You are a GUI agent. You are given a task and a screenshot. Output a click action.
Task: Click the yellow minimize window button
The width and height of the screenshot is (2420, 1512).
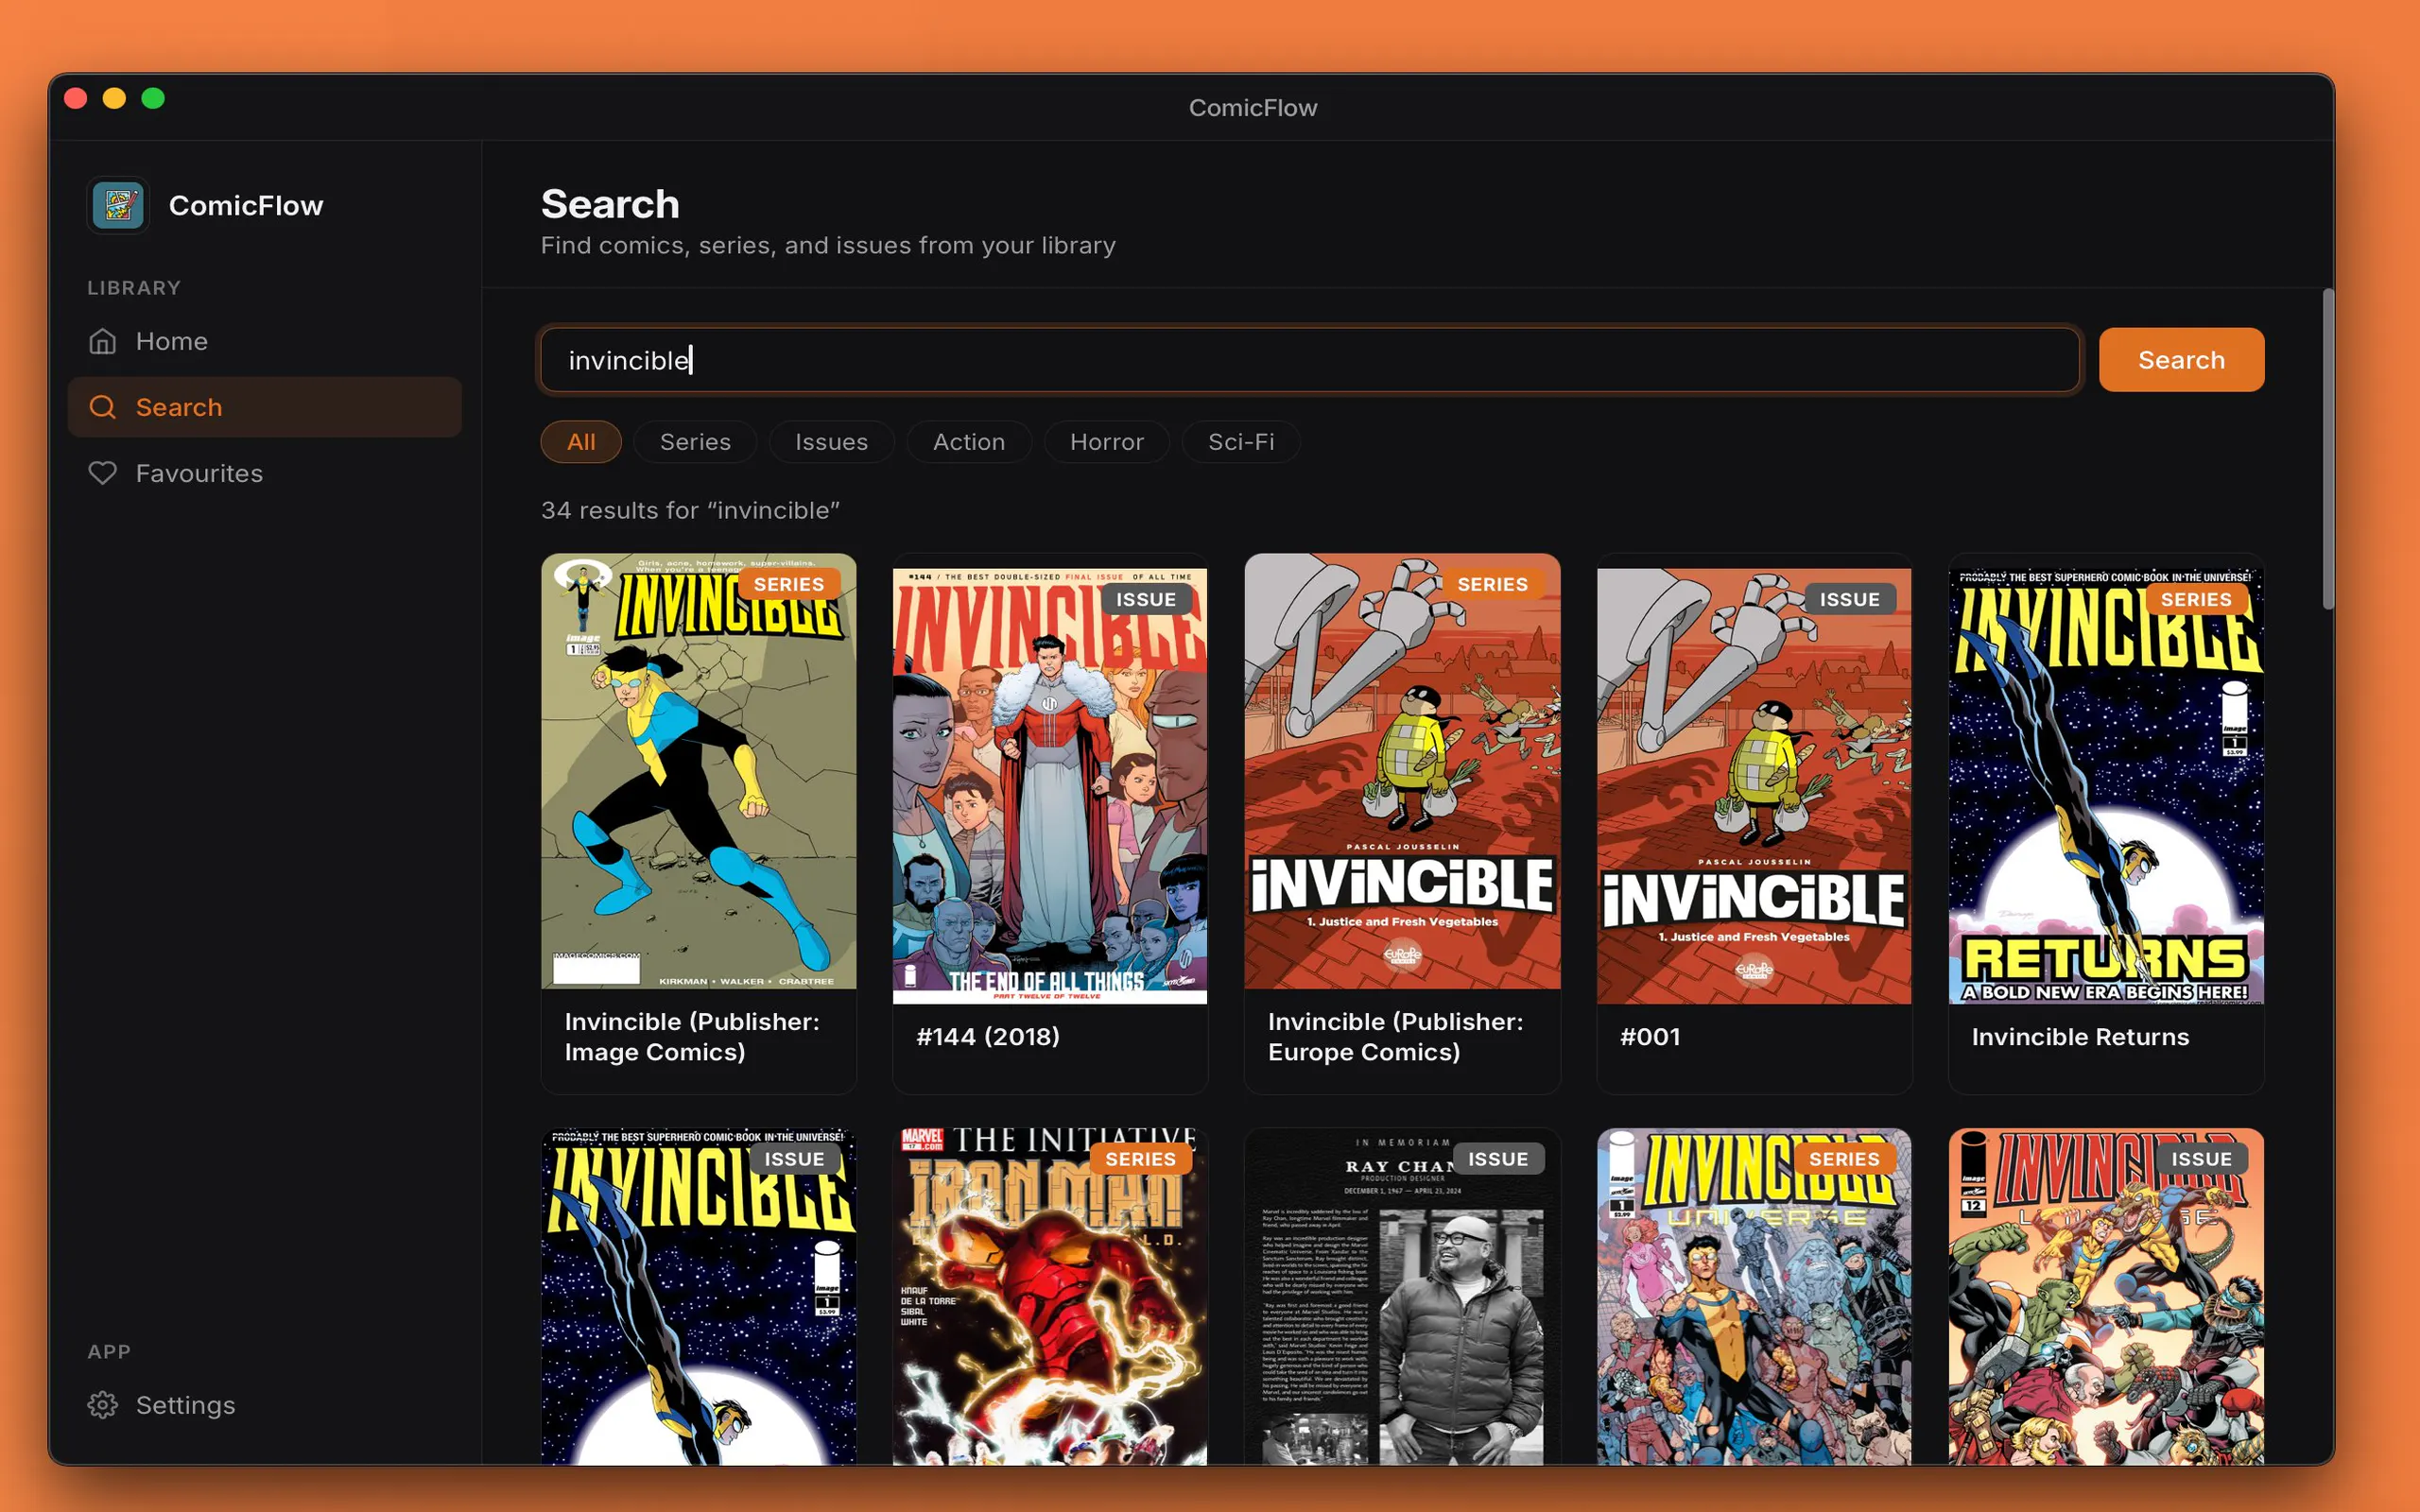114,98
